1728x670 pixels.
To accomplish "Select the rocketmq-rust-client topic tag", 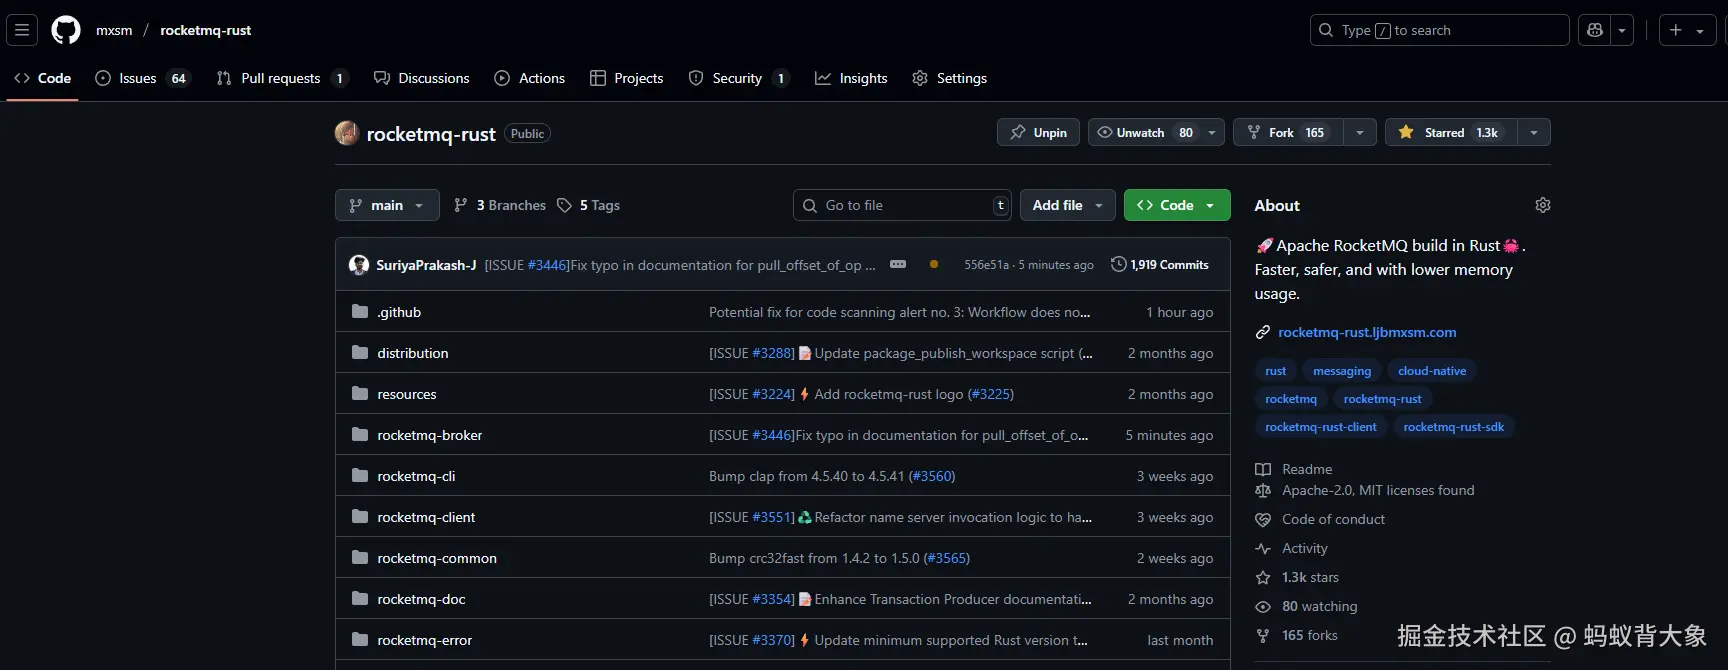I will (1321, 427).
